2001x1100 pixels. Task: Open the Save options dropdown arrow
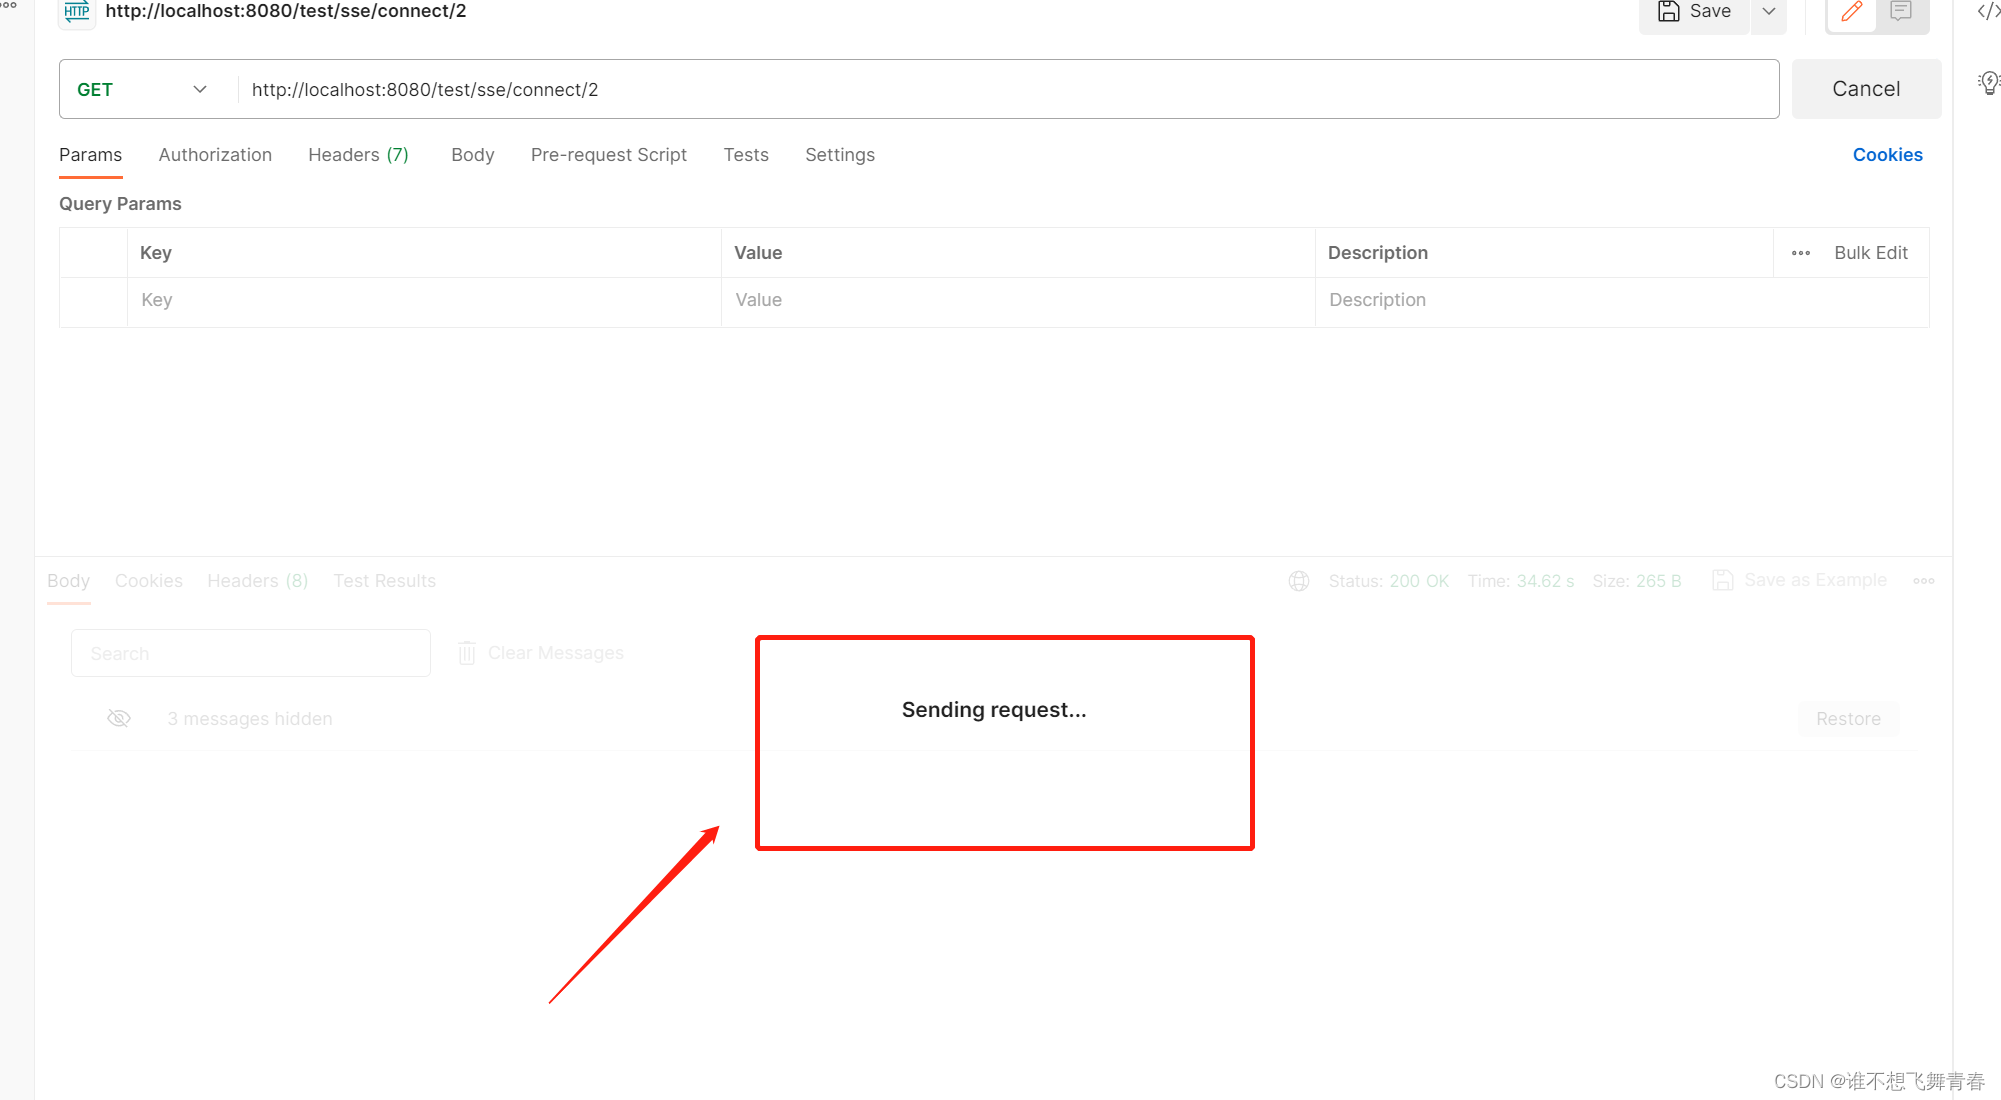tap(1769, 11)
